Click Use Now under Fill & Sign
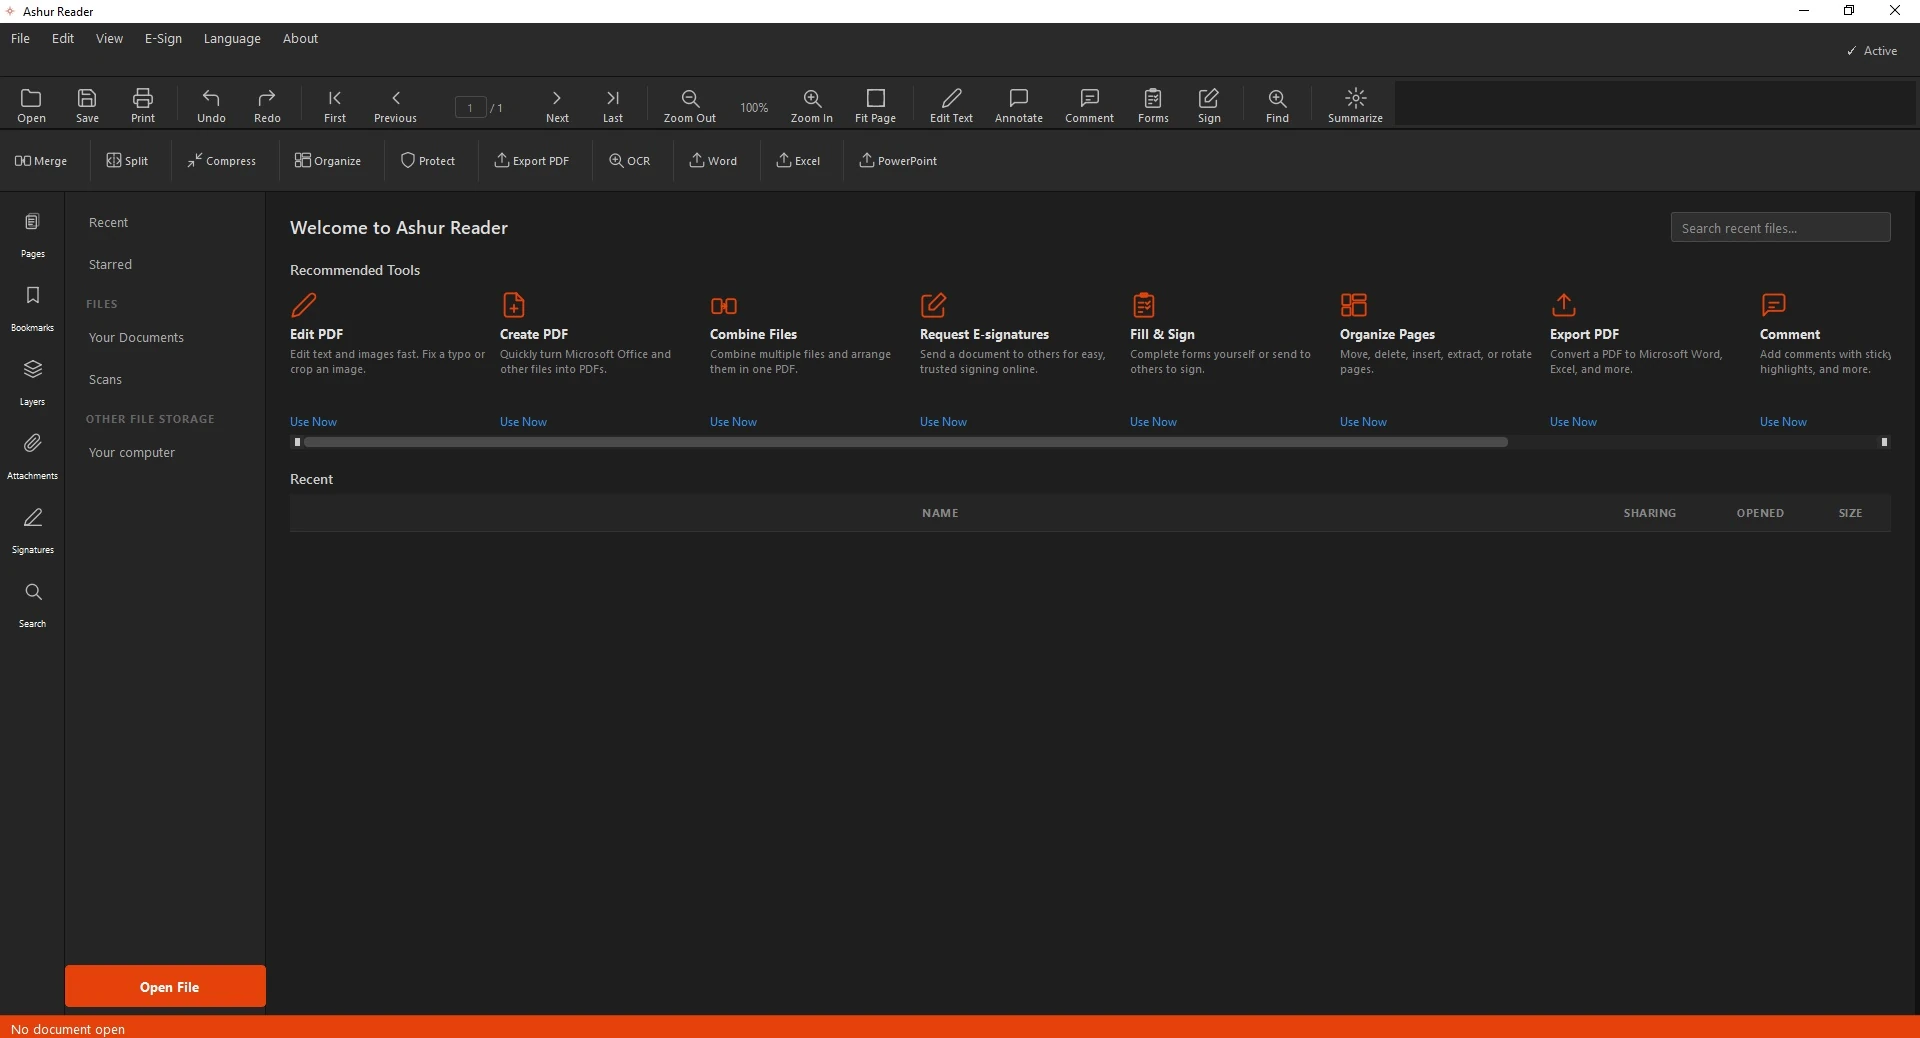1920x1038 pixels. tap(1153, 422)
